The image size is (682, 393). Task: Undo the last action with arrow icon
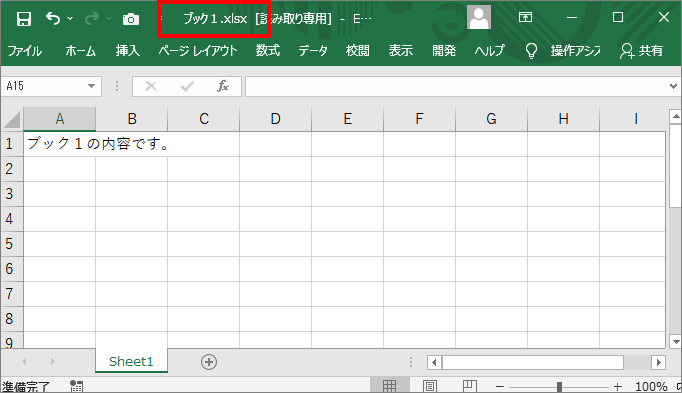click(x=53, y=19)
